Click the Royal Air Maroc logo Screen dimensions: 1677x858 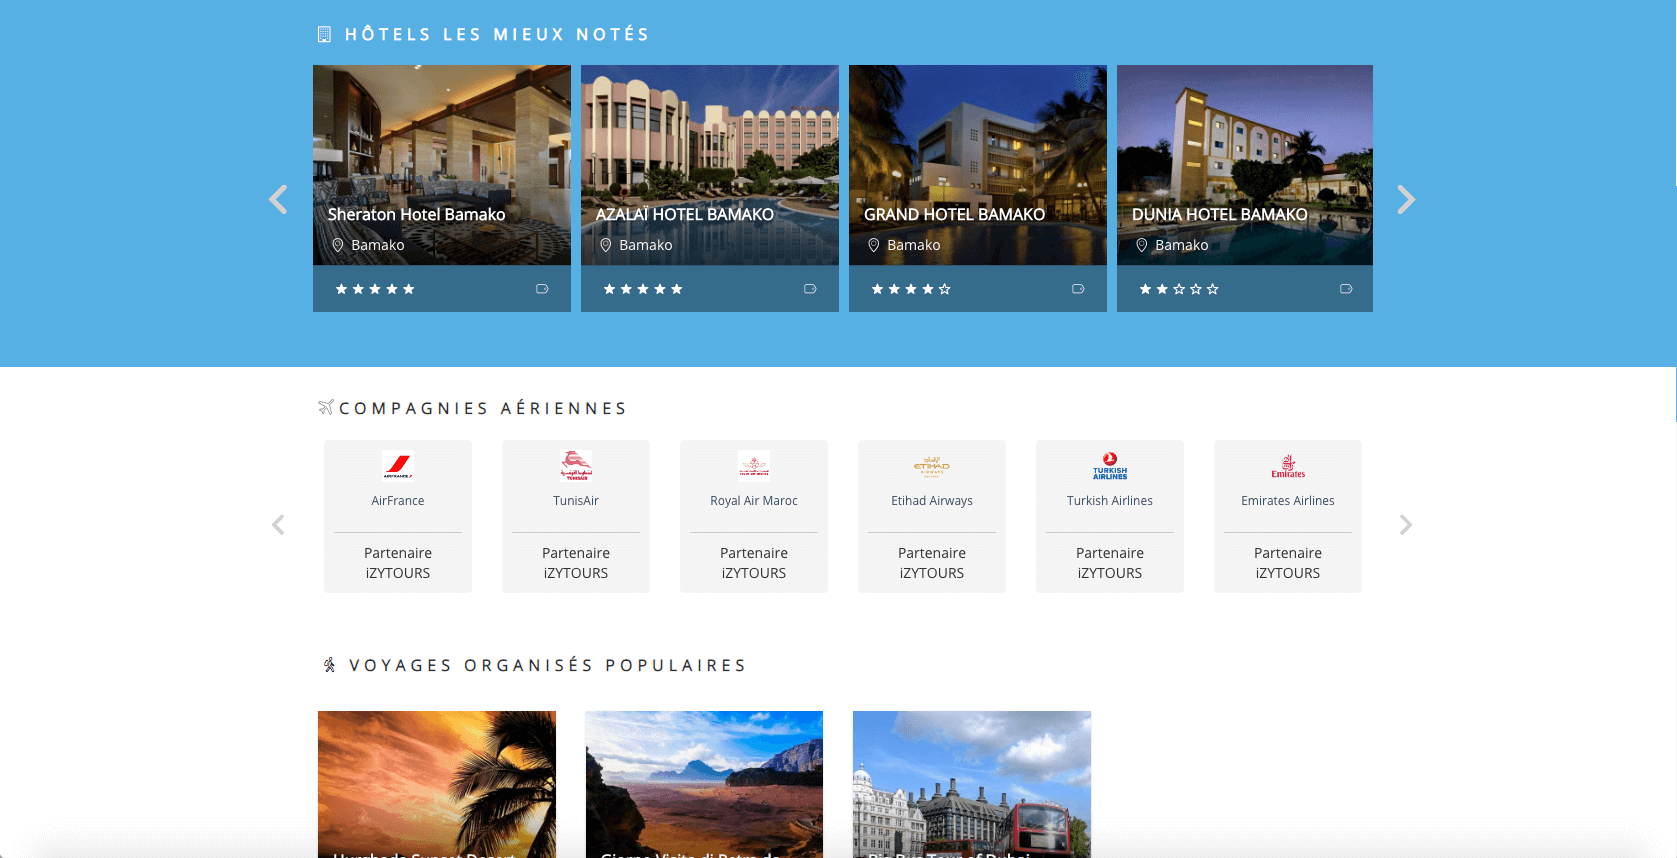pos(754,466)
